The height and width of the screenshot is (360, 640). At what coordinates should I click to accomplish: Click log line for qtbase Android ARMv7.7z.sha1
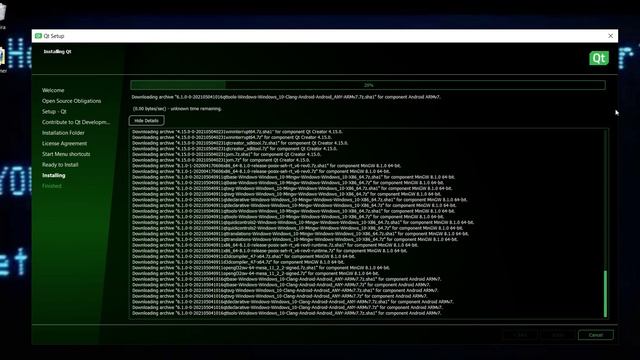(x=287, y=279)
